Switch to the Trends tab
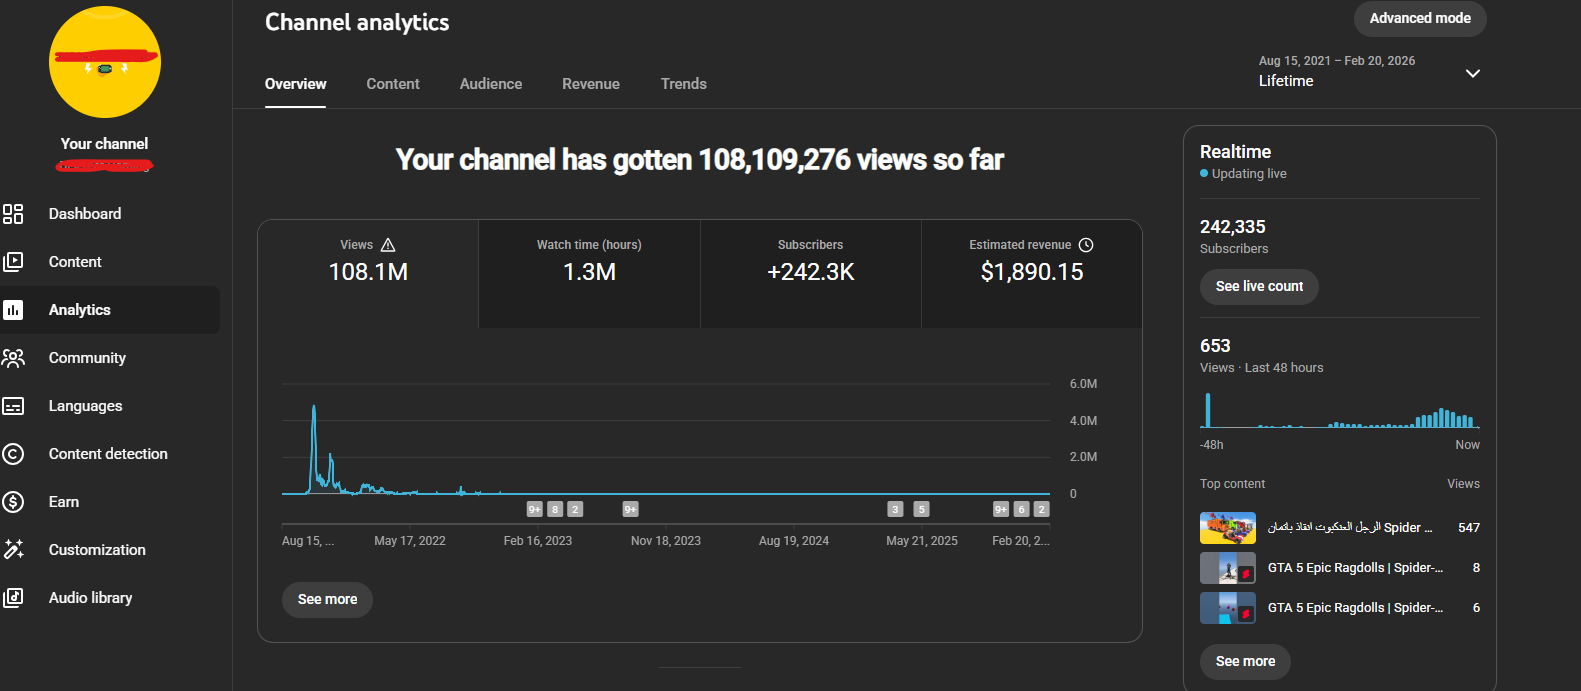 pos(683,84)
